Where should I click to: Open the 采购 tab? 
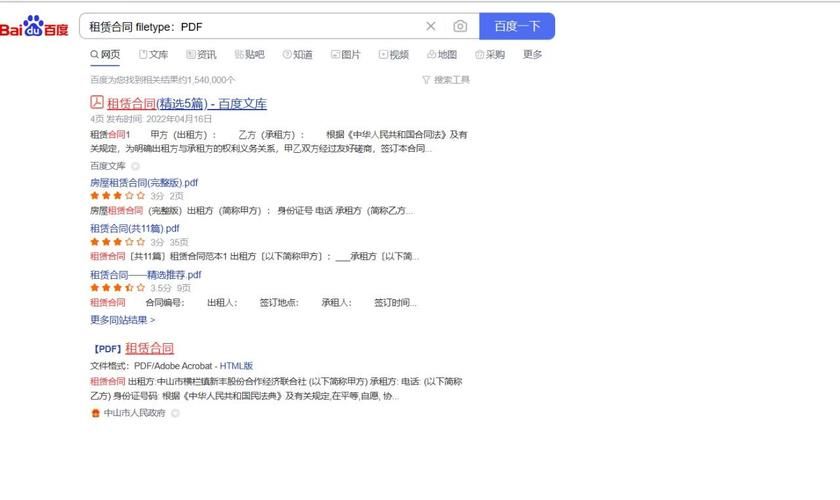[x=490, y=55]
